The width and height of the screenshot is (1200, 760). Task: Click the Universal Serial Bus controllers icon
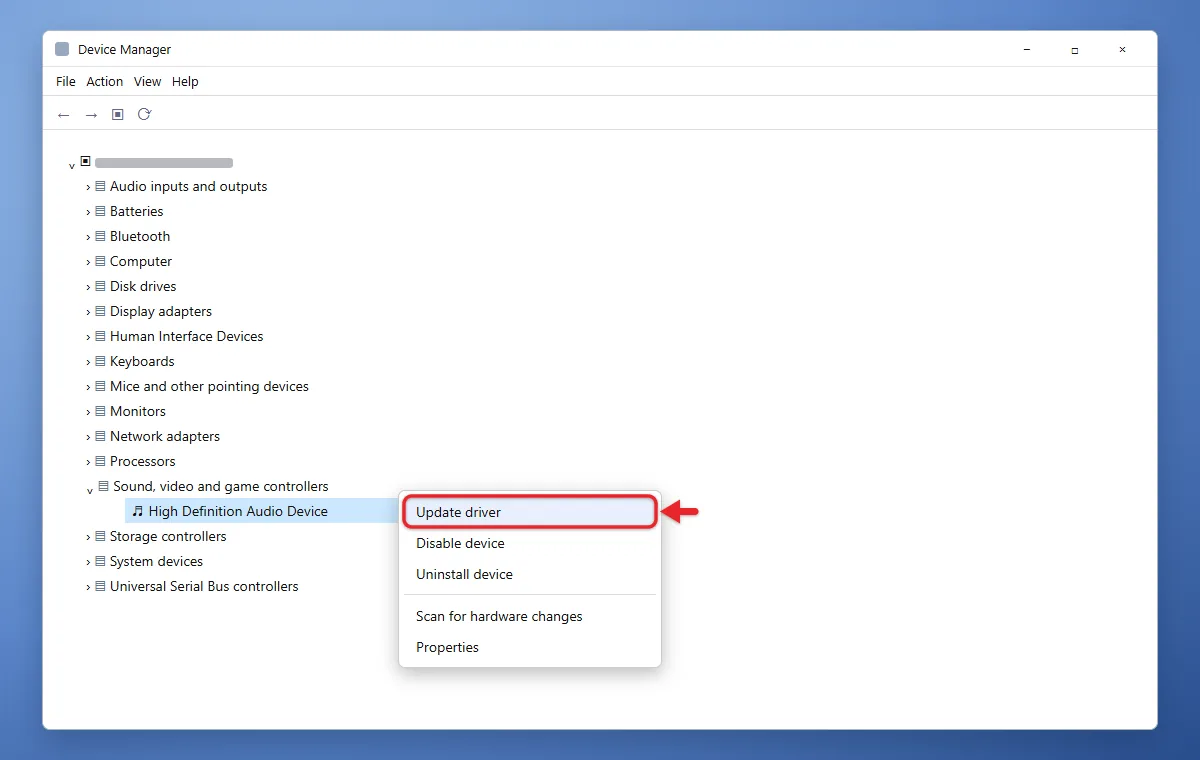pyautogui.click(x=101, y=586)
